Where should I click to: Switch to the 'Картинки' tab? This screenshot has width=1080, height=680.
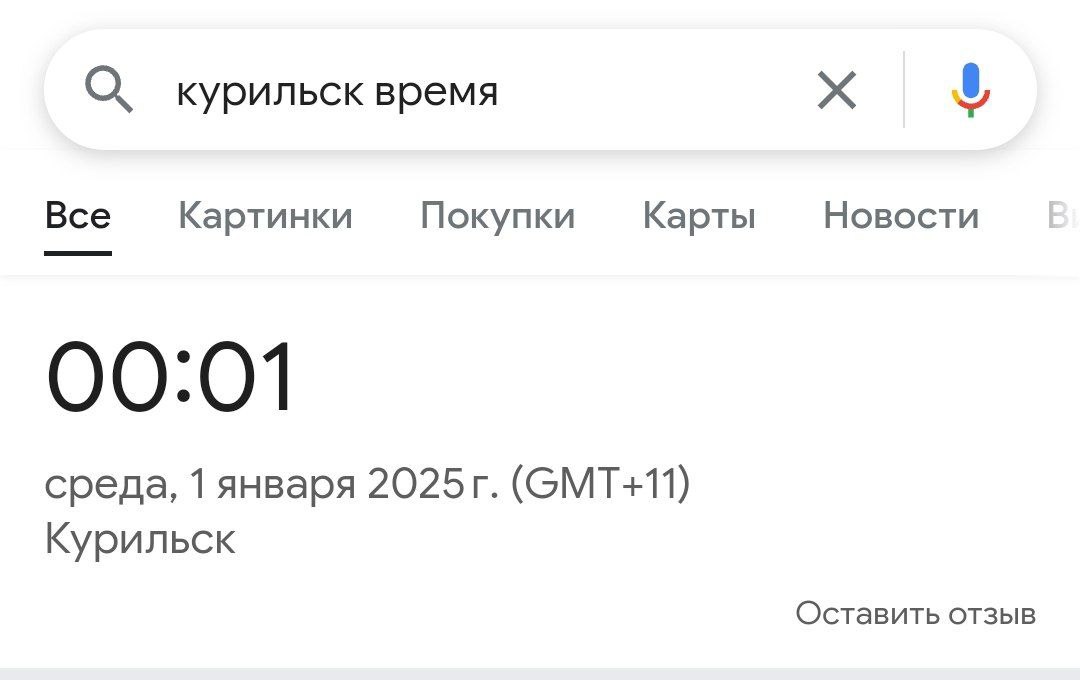tap(265, 215)
